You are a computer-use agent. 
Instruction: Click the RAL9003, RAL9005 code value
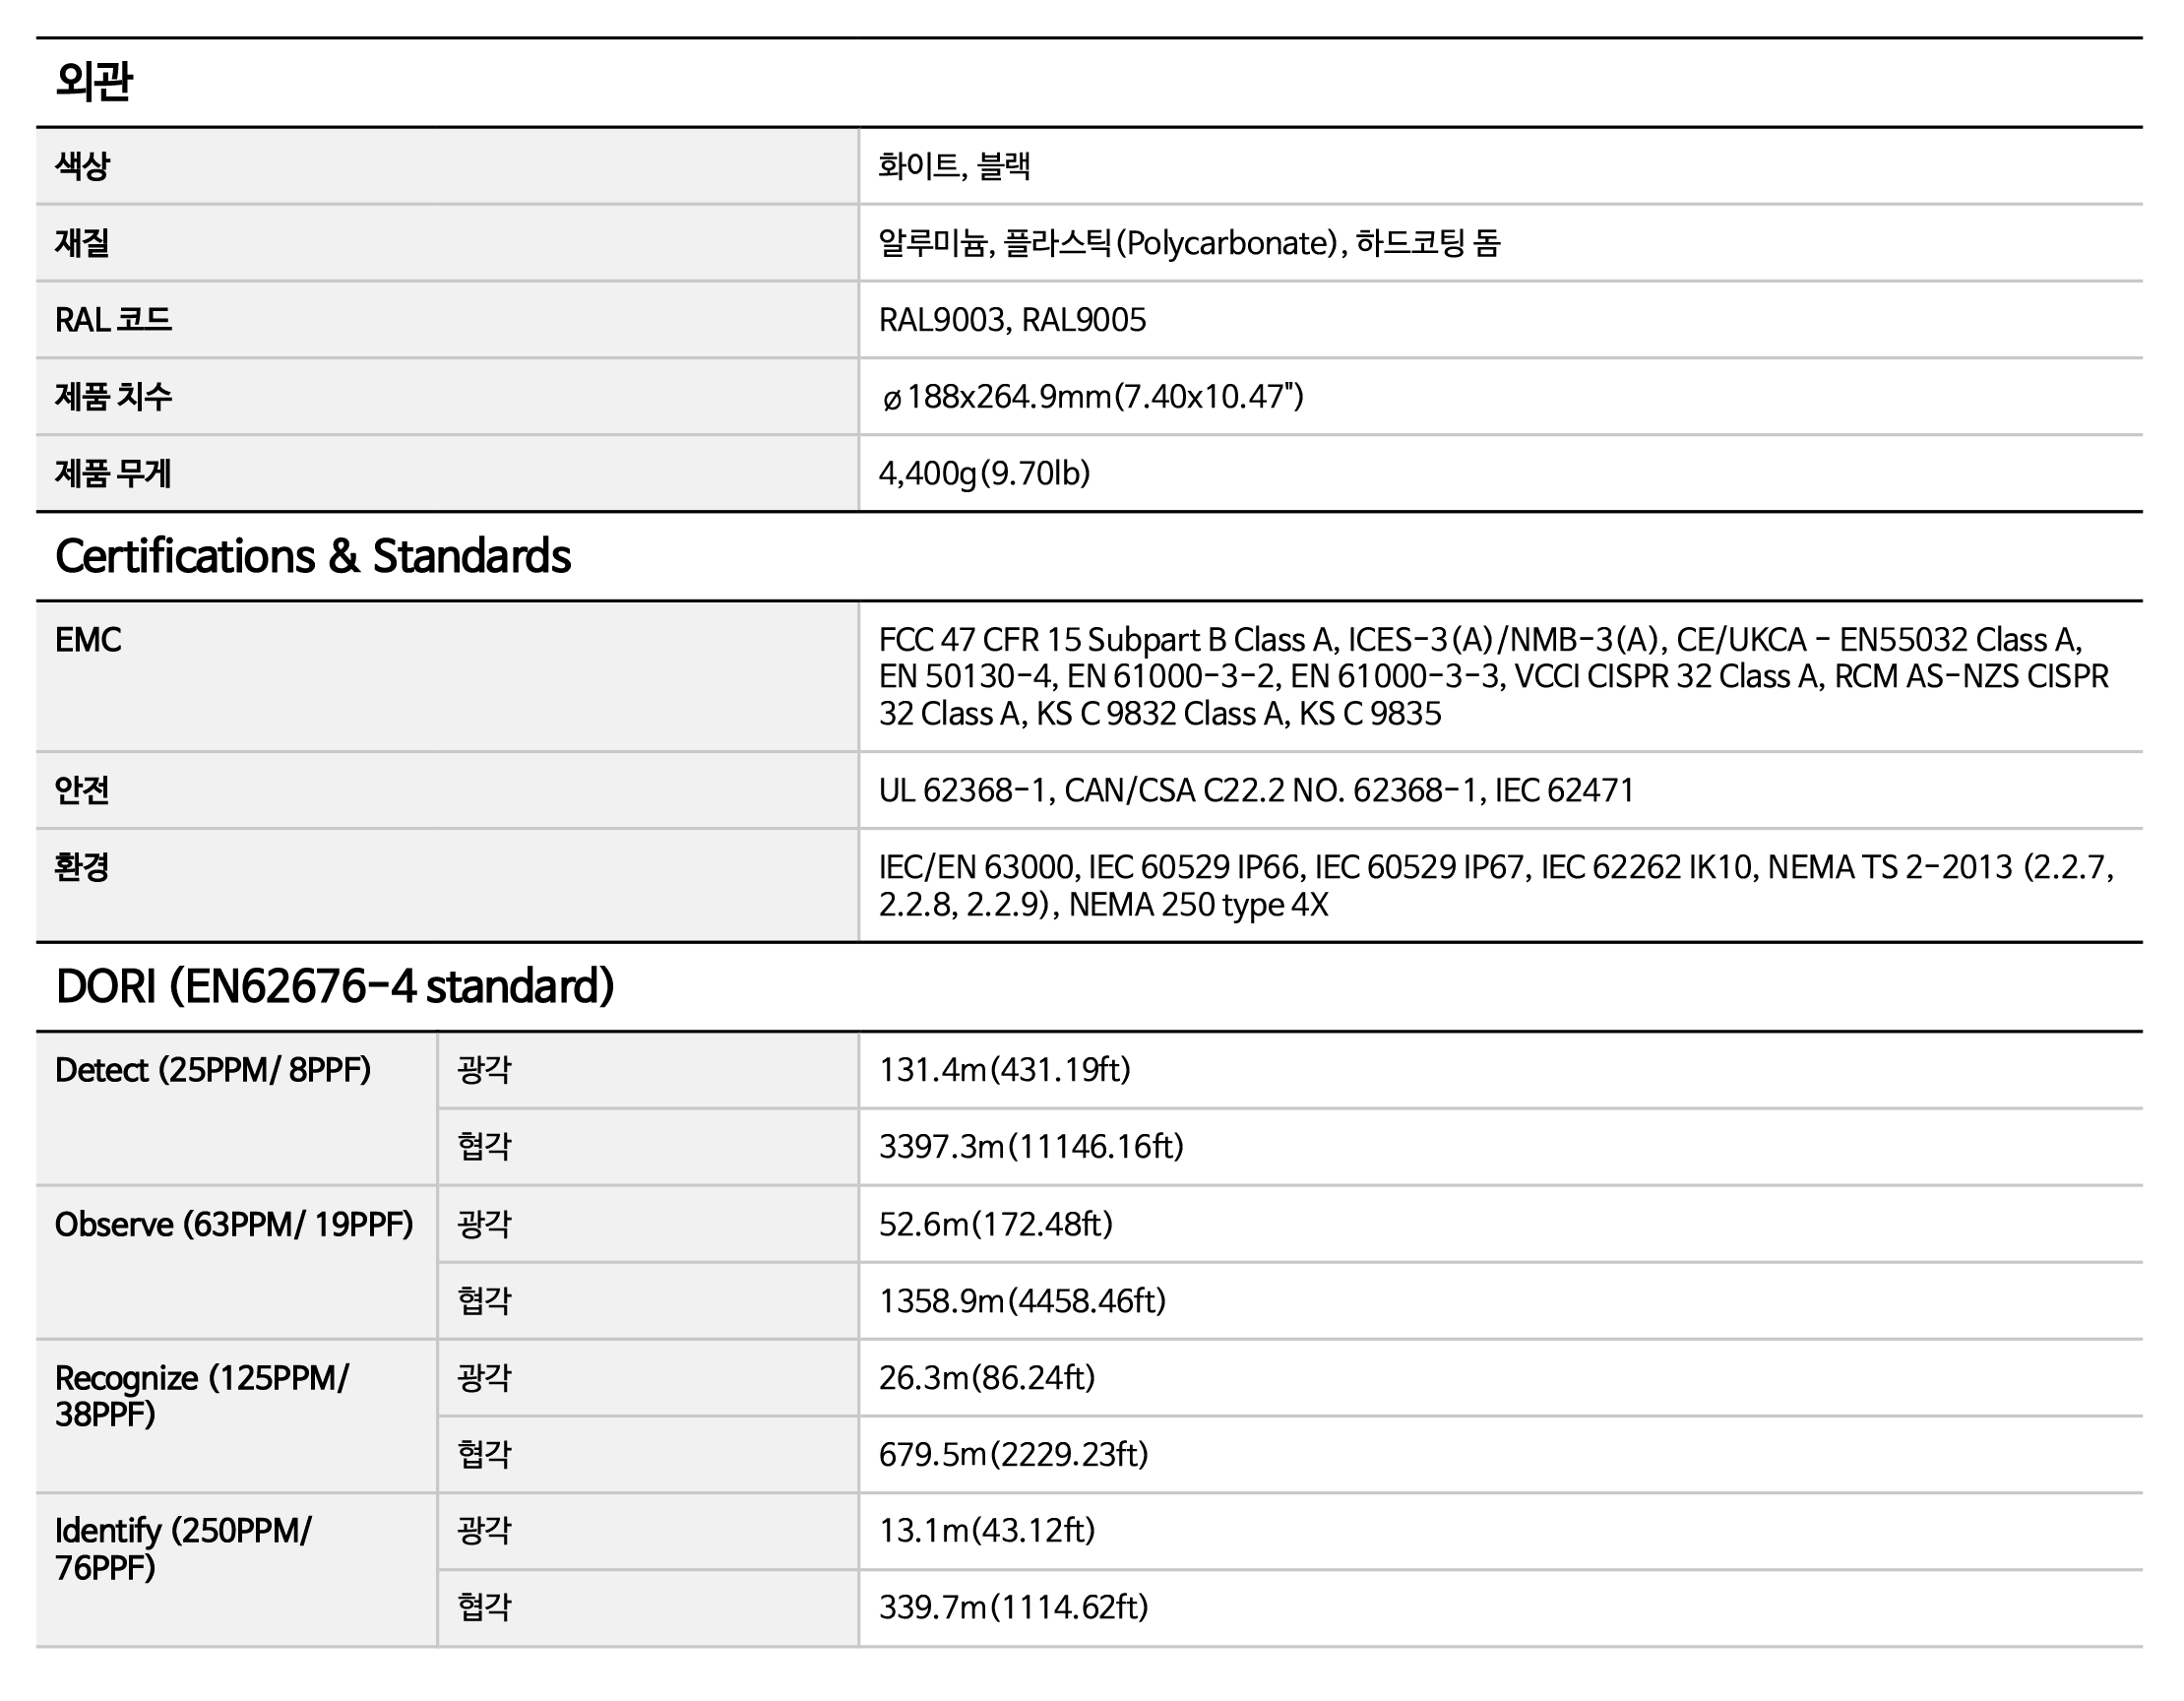point(1012,320)
